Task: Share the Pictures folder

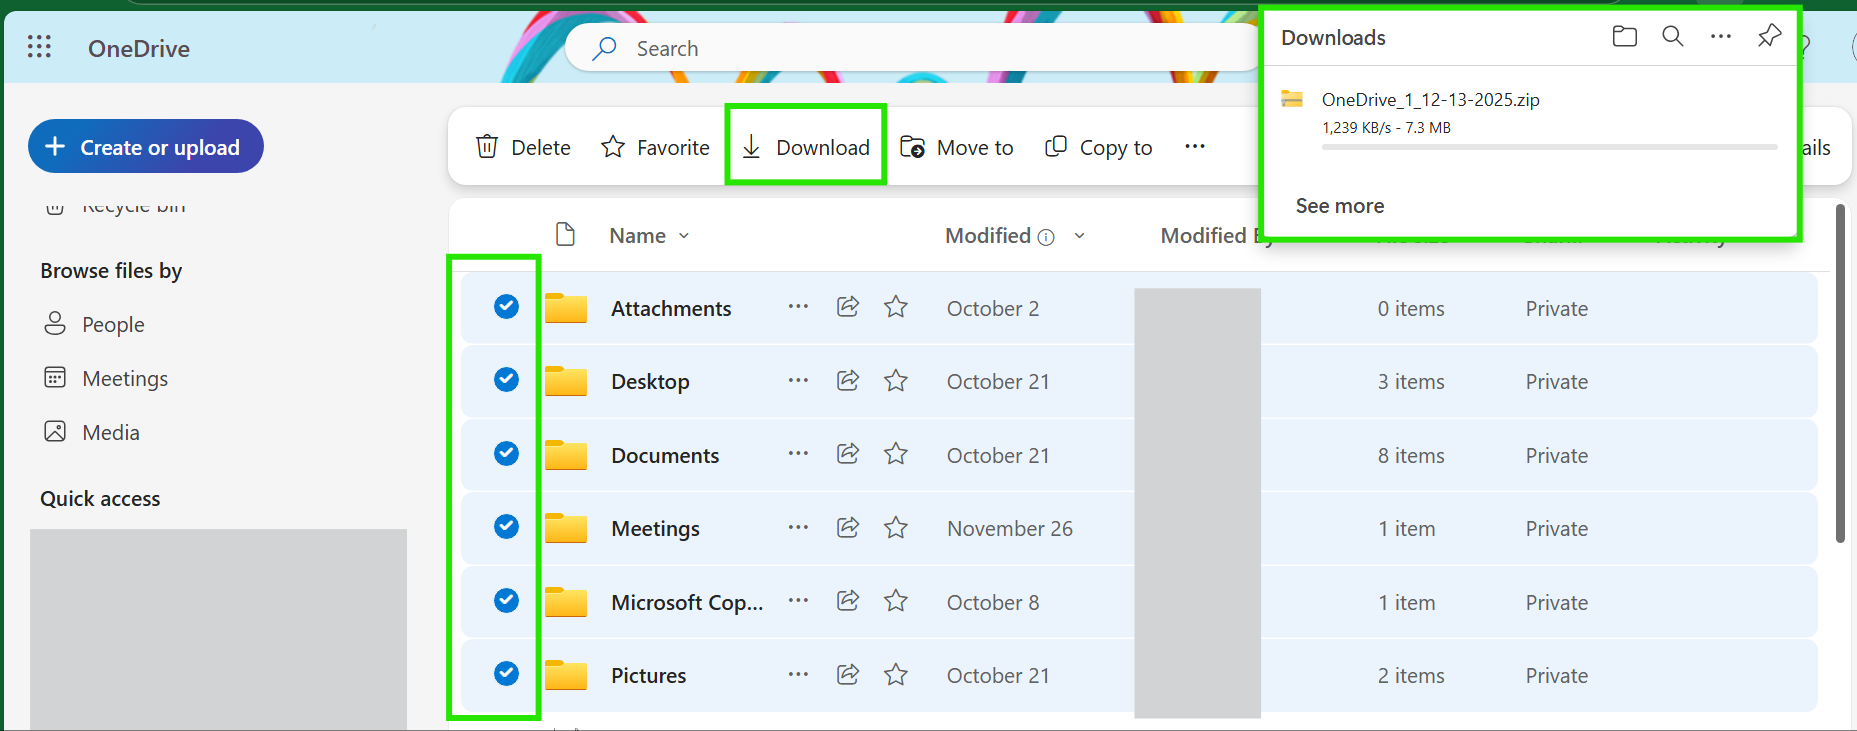Action: [848, 674]
